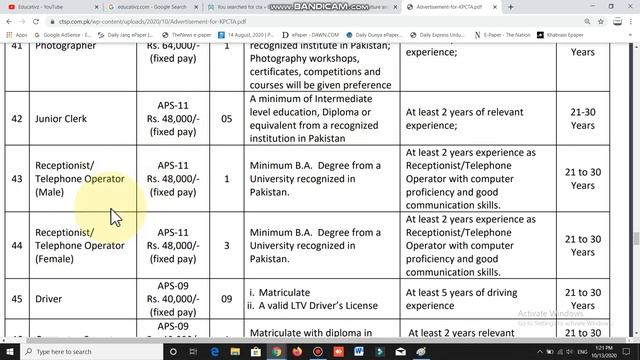Open volume control in system tray
This screenshot has width=640, height=360.
(570, 351)
